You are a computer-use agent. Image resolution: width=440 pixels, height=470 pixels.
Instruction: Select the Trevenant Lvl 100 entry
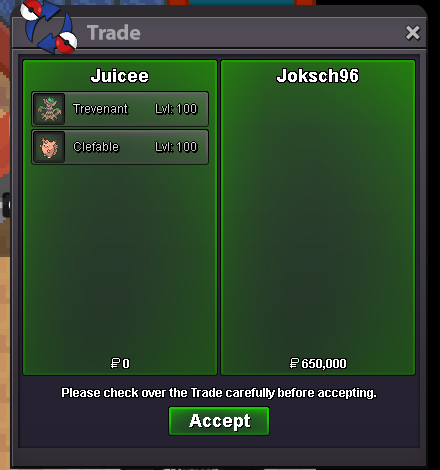tap(120, 109)
